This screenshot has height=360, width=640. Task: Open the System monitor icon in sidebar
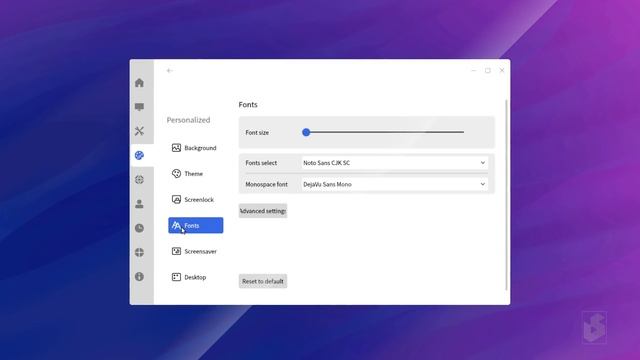point(139,107)
